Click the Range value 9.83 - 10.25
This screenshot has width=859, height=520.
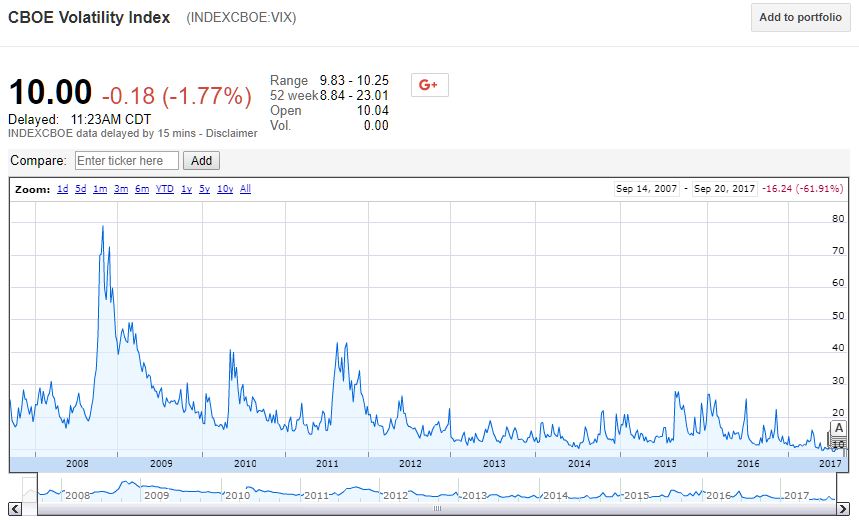[x=354, y=81]
